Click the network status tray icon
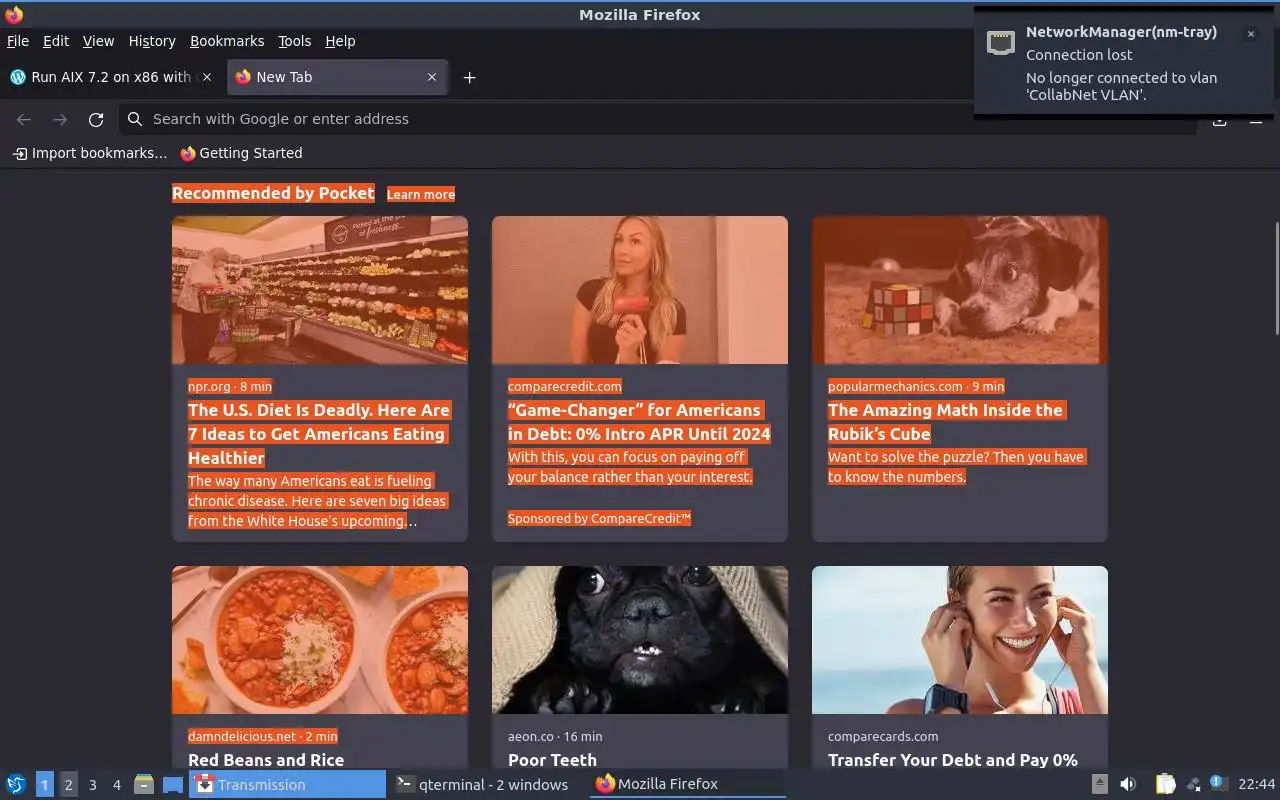This screenshot has height=800, width=1280. pos(1193,784)
